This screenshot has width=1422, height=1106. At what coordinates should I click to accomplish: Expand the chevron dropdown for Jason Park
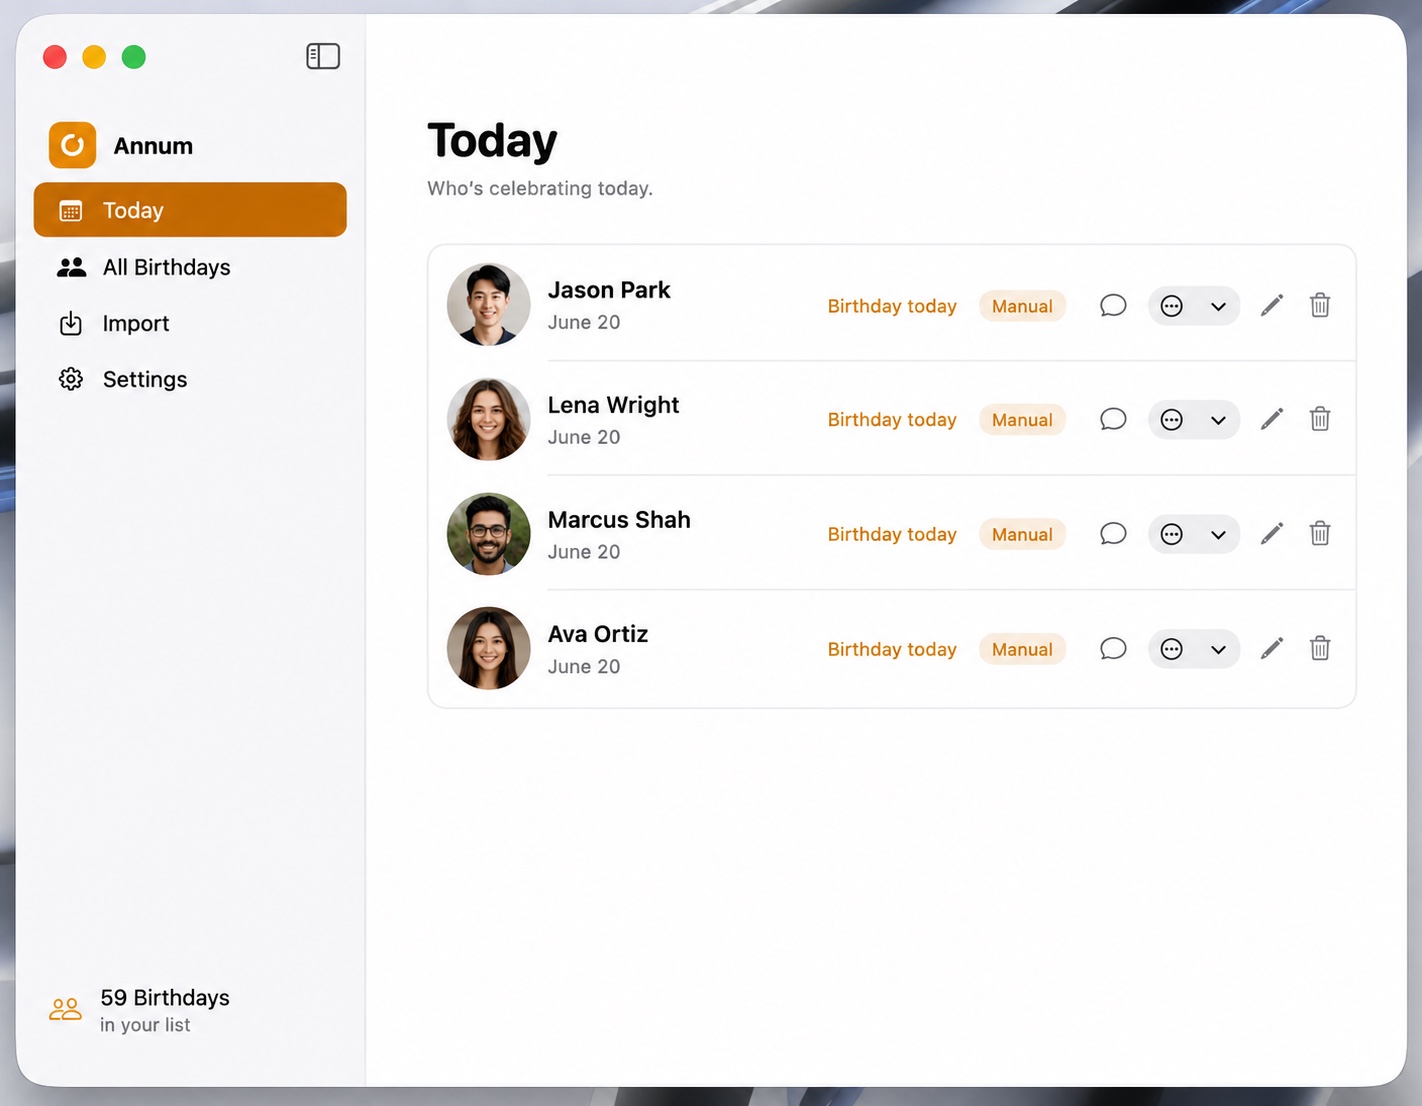[1218, 307]
